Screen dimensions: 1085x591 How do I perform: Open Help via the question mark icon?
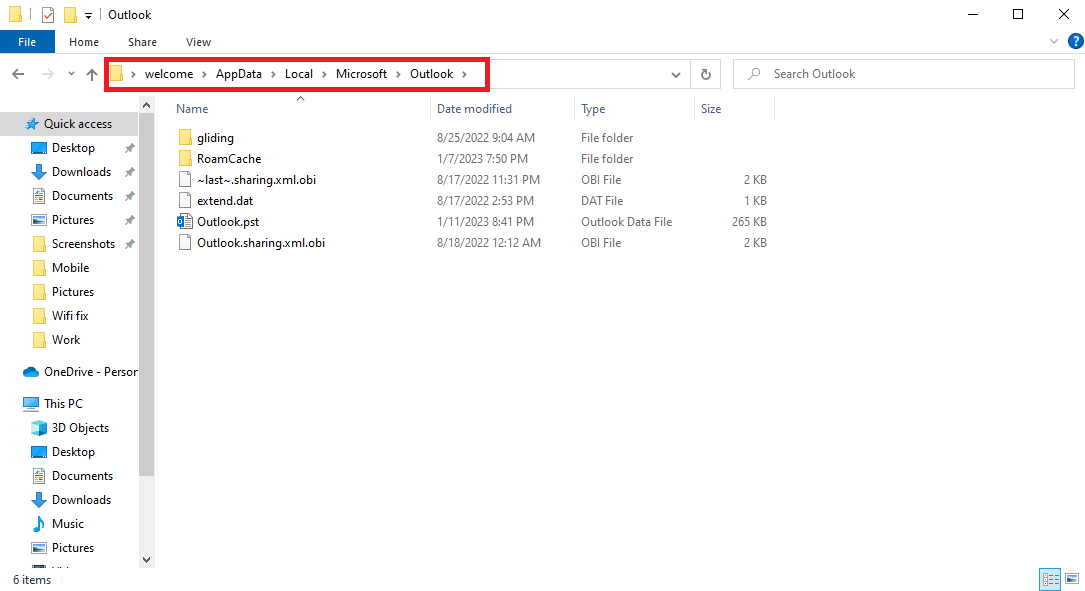coord(1075,42)
